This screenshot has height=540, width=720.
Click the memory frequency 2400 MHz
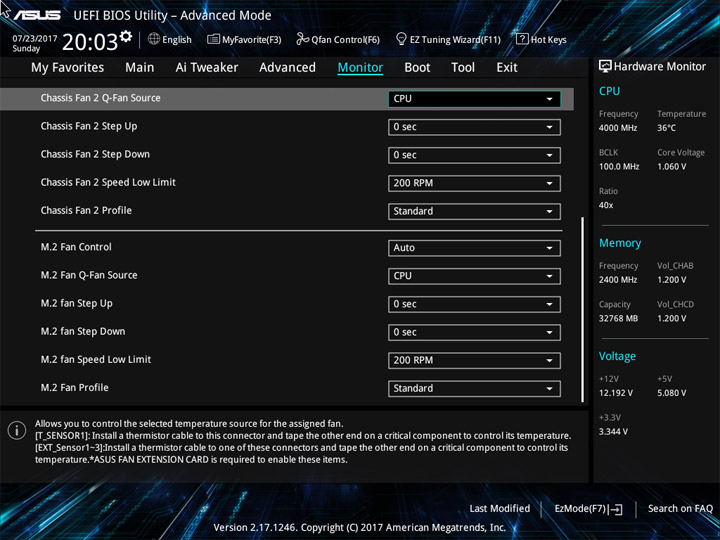618,280
